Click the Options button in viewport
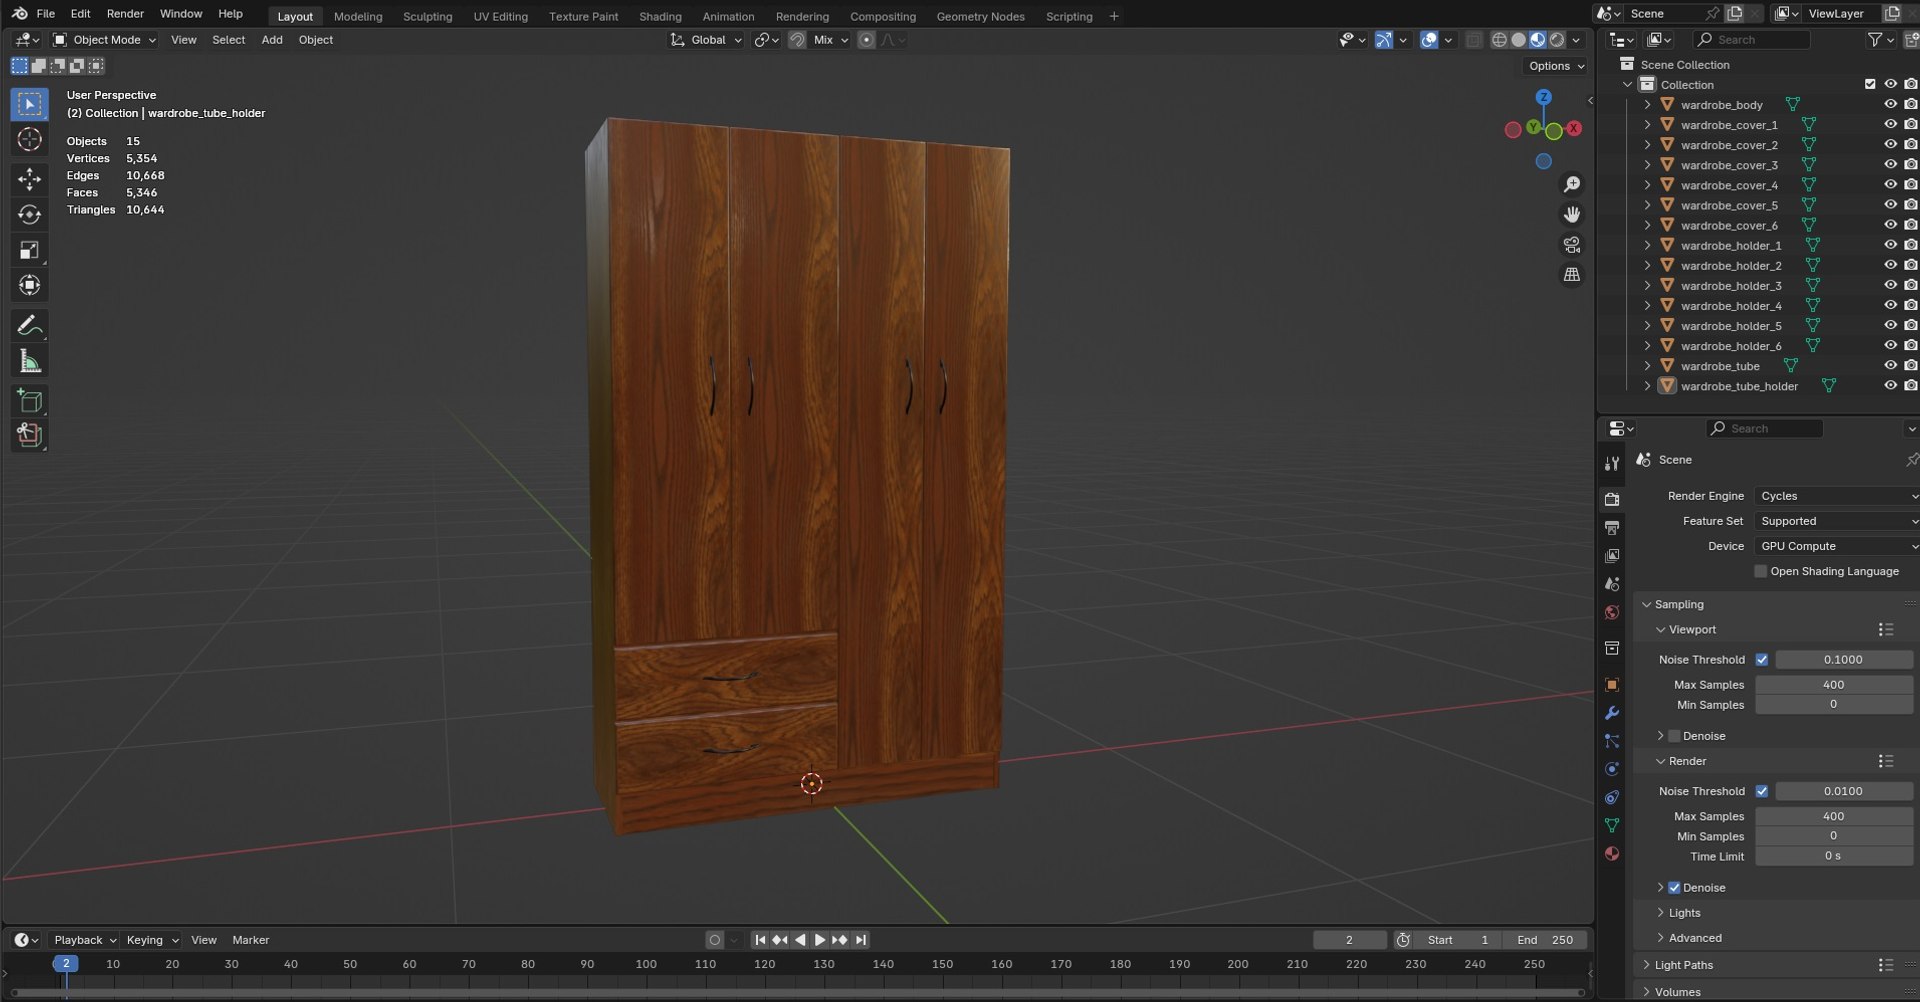Viewport: 1920px width, 1002px height. tap(1556, 66)
